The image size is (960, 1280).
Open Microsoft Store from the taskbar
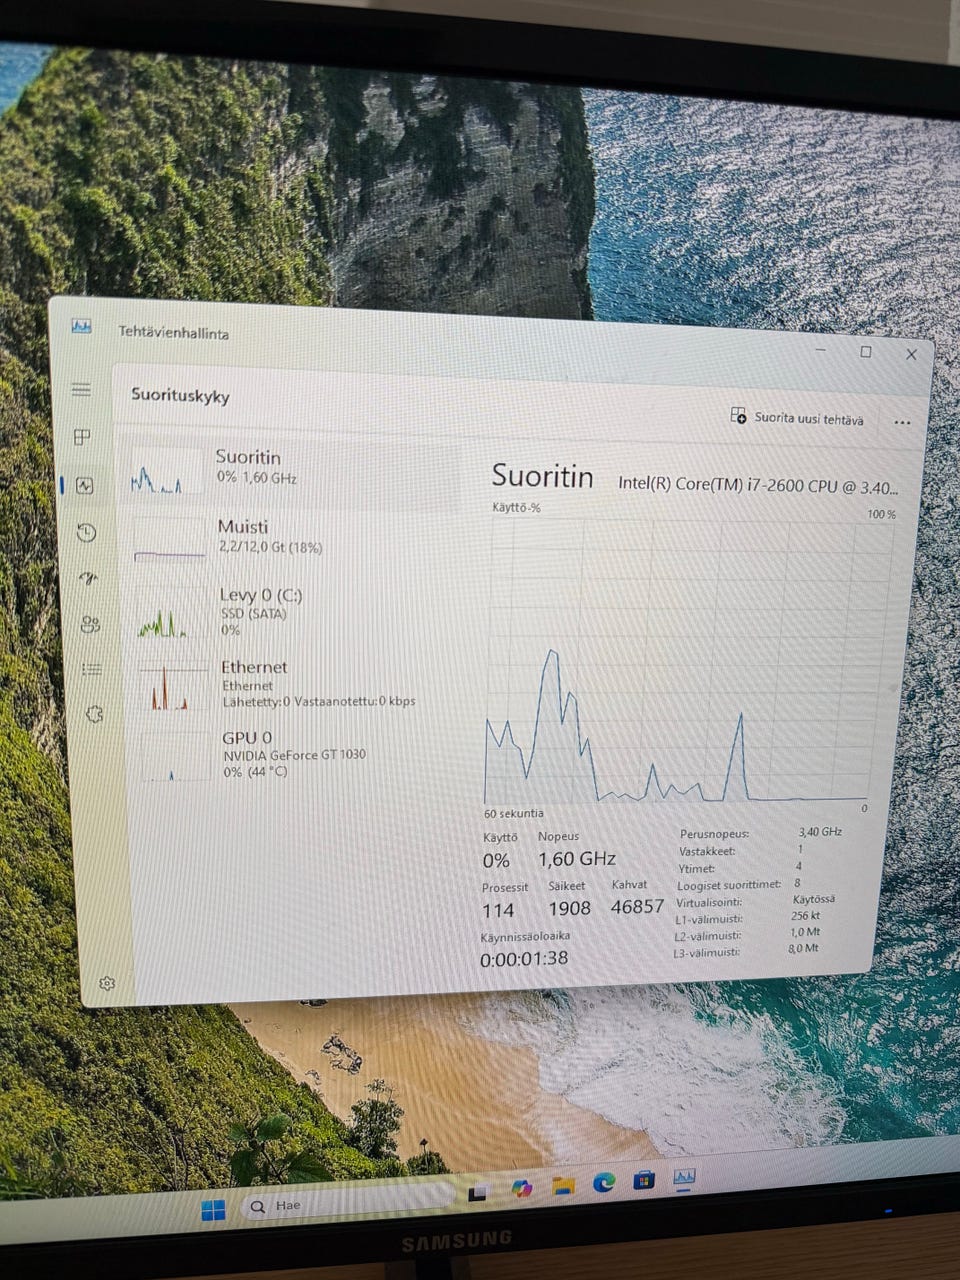(x=644, y=1180)
